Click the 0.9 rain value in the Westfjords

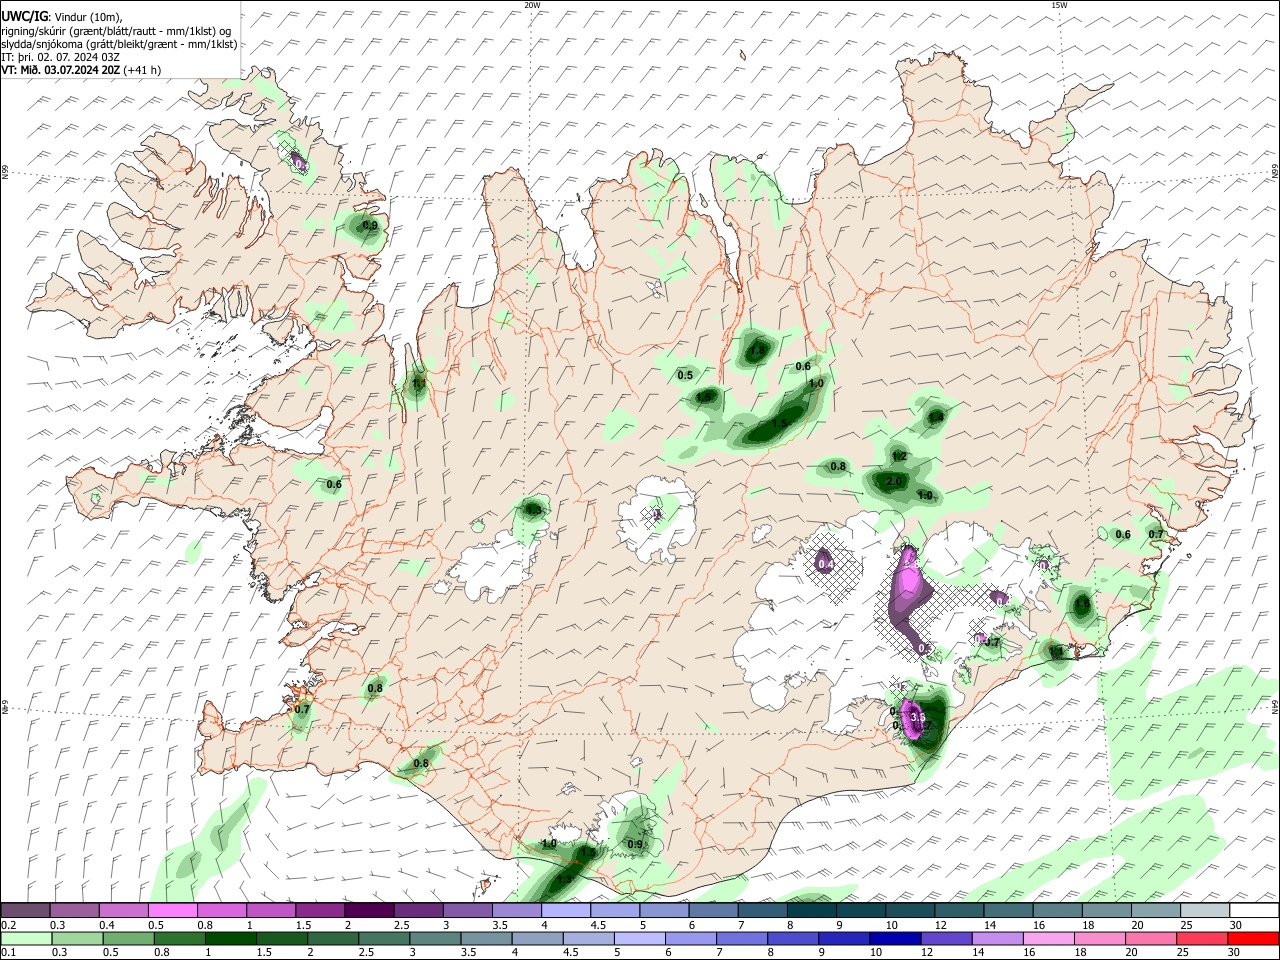click(x=370, y=226)
